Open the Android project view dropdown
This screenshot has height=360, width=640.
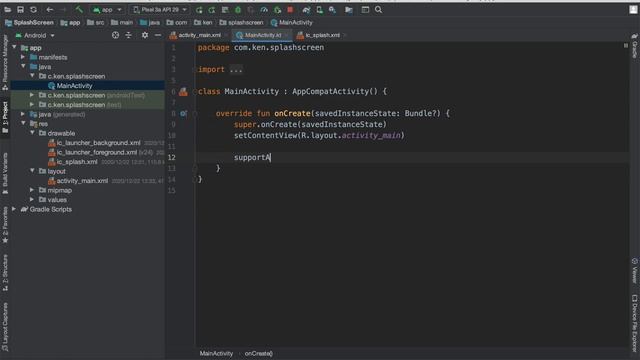(35, 36)
